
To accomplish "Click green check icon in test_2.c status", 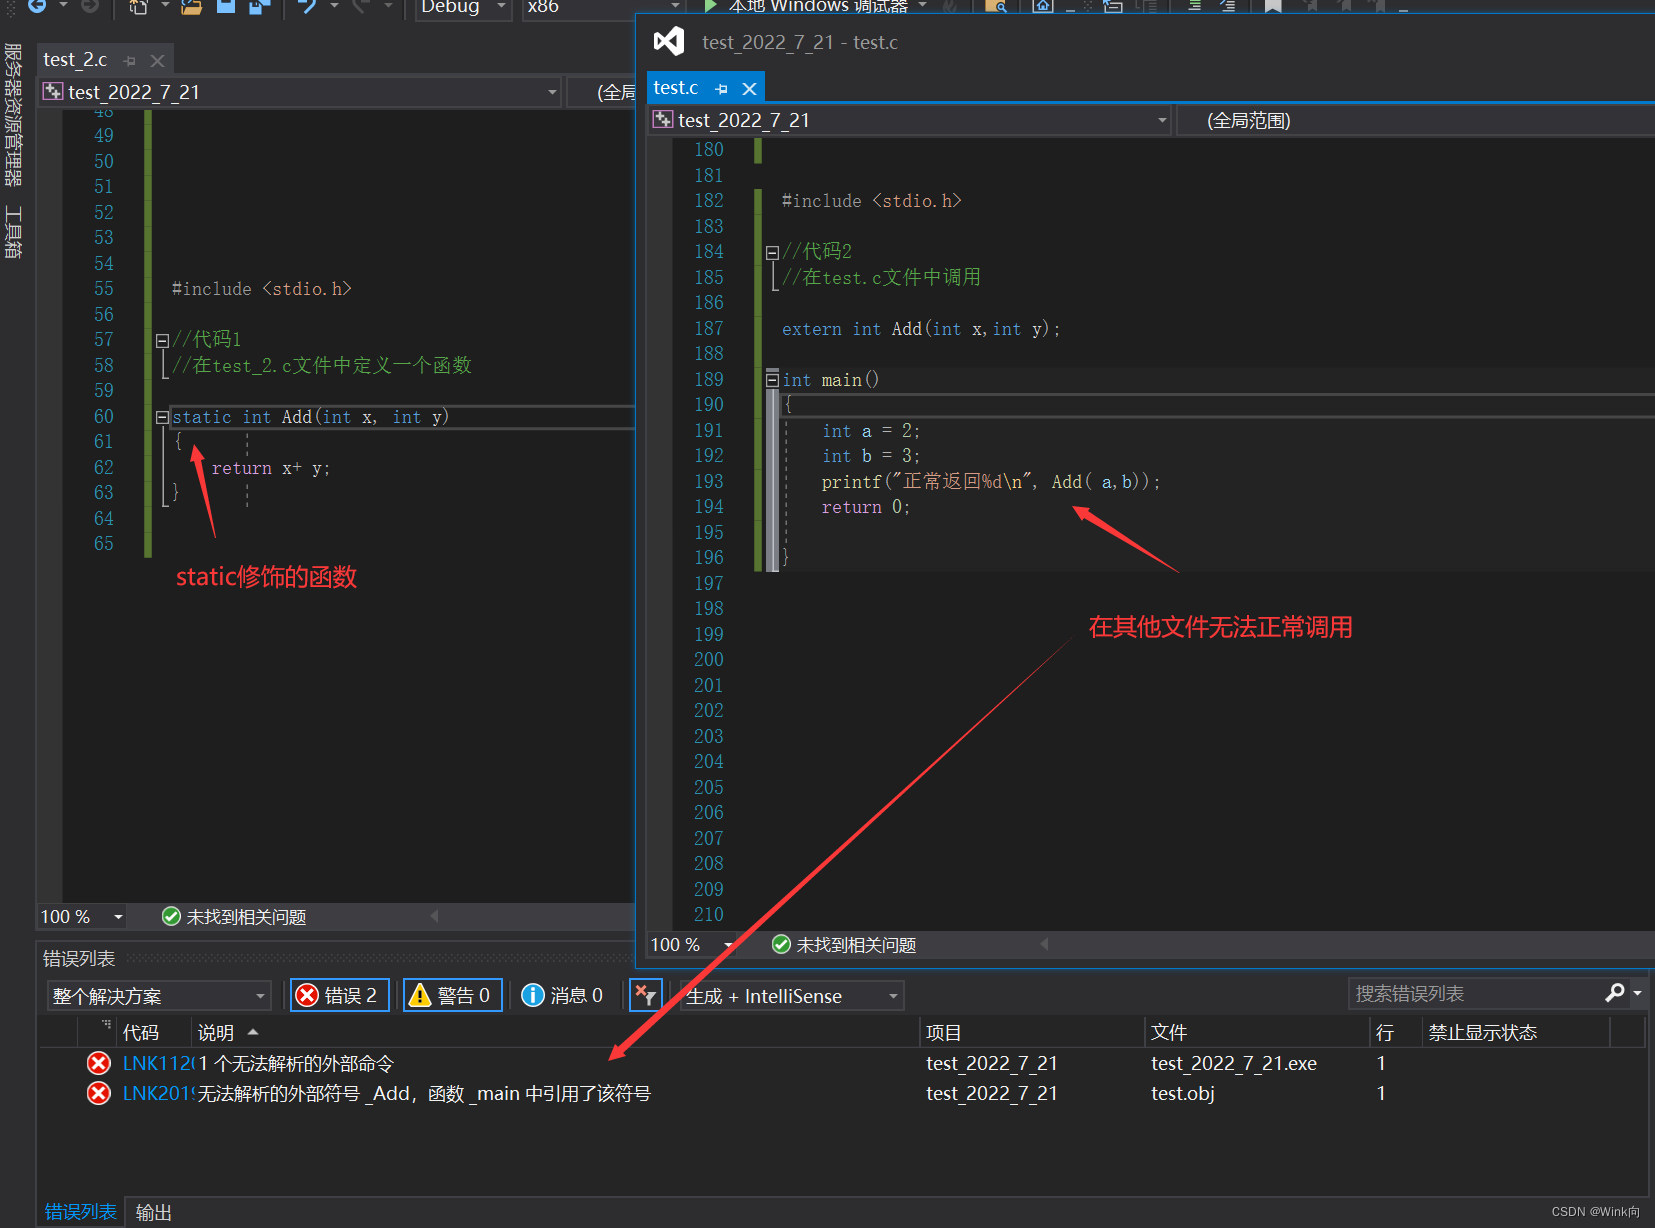I will tap(171, 916).
